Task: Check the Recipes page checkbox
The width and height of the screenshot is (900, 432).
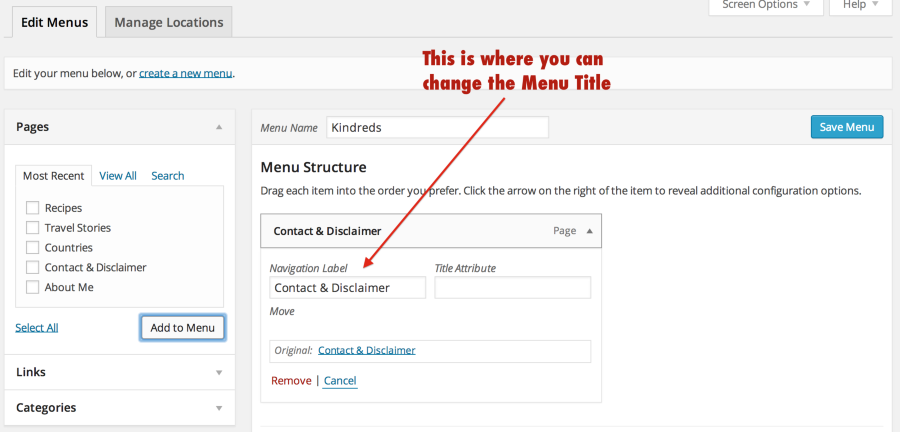Action: pyautogui.click(x=33, y=208)
